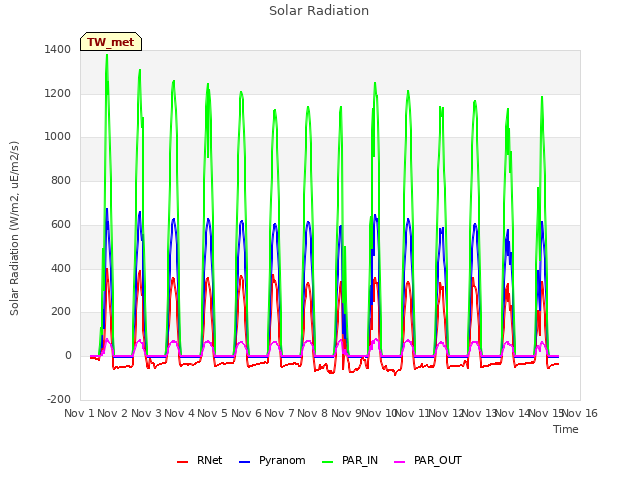The width and height of the screenshot is (640, 480).
Task: Click the Time x-axis label
Action: (566, 429)
